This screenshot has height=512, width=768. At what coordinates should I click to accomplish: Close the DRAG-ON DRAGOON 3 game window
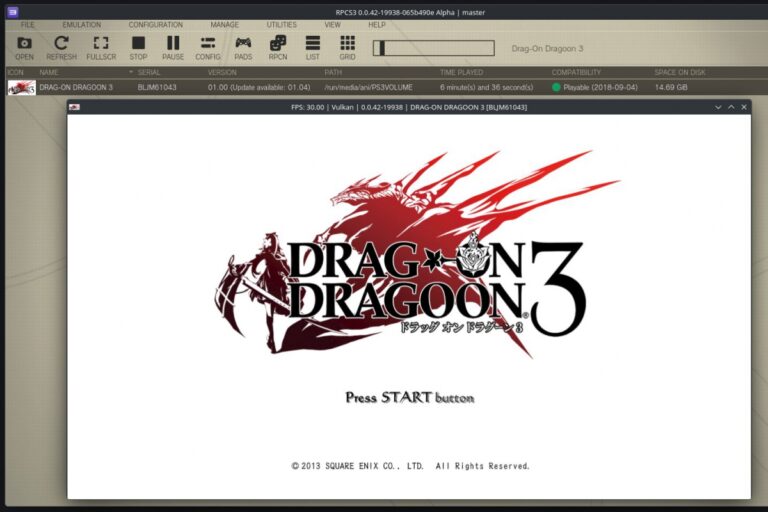pos(744,107)
